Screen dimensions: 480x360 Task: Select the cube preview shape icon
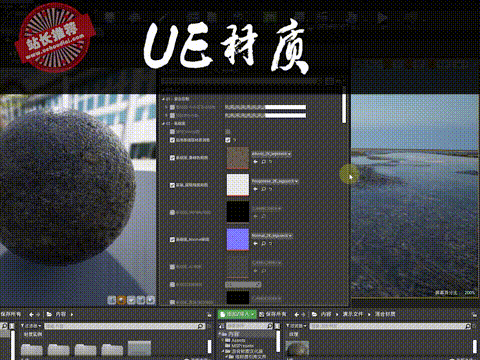coord(141,300)
